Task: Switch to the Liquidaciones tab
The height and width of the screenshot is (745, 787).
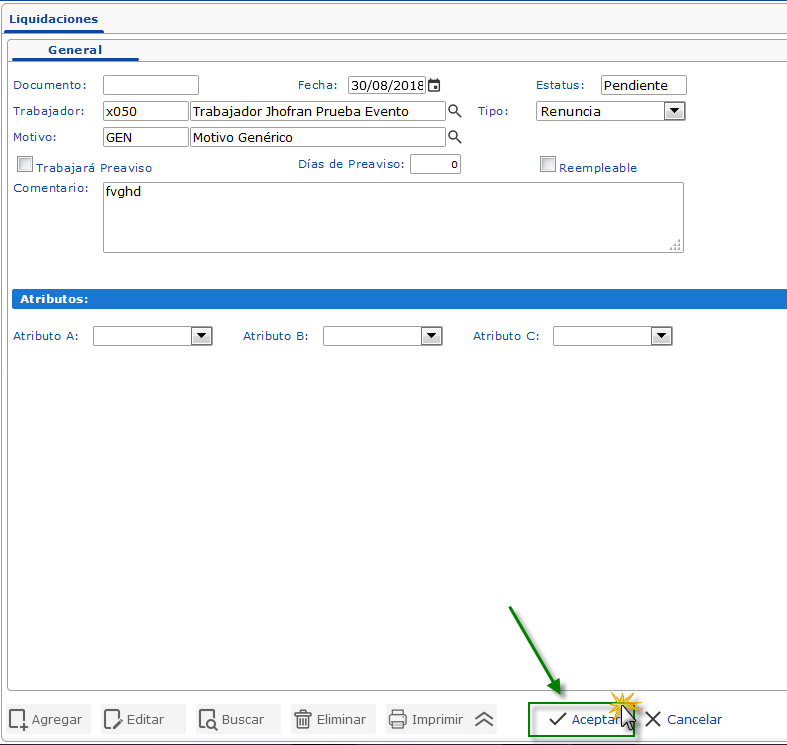Action: [x=51, y=18]
